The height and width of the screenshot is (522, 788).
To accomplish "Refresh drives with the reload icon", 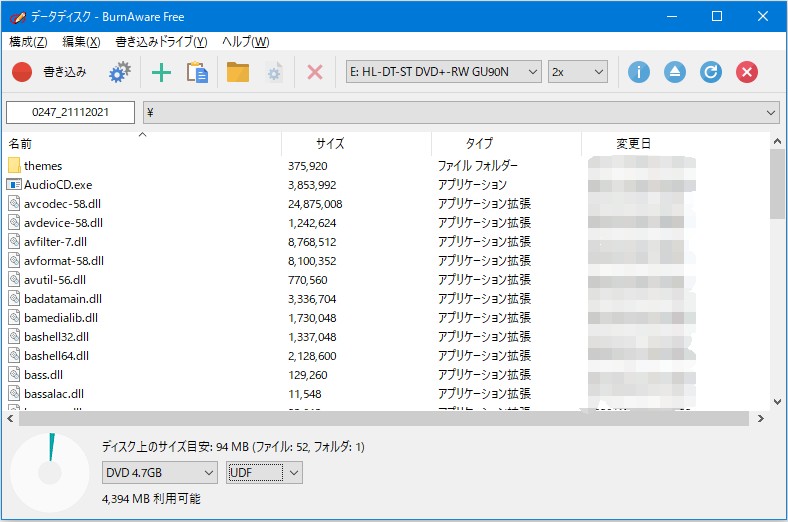I will [x=711, y=72].
